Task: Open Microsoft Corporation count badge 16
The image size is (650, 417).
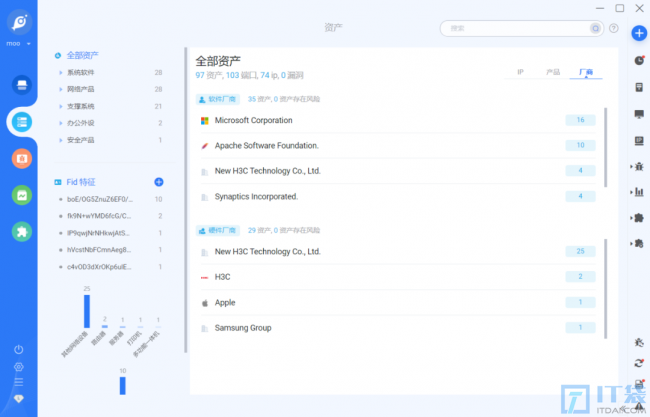Action: [x=580, y=120]
